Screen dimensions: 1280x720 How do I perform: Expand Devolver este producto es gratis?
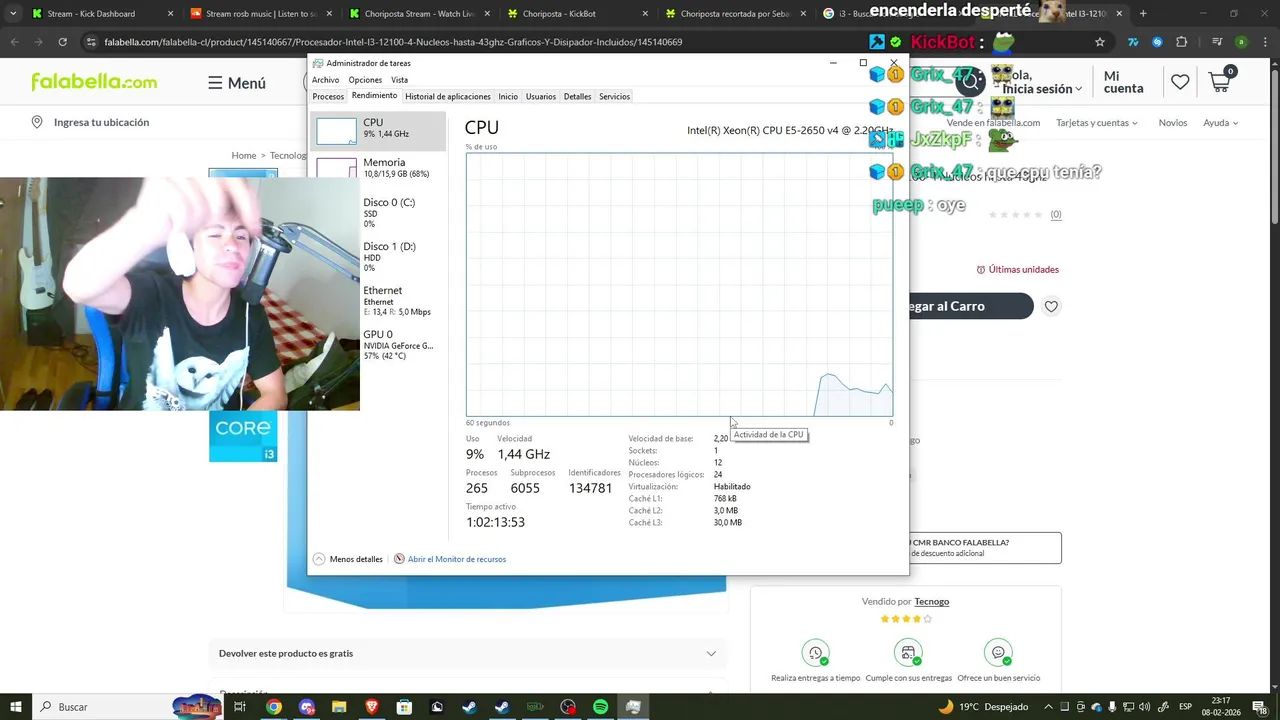pos(468,653)
